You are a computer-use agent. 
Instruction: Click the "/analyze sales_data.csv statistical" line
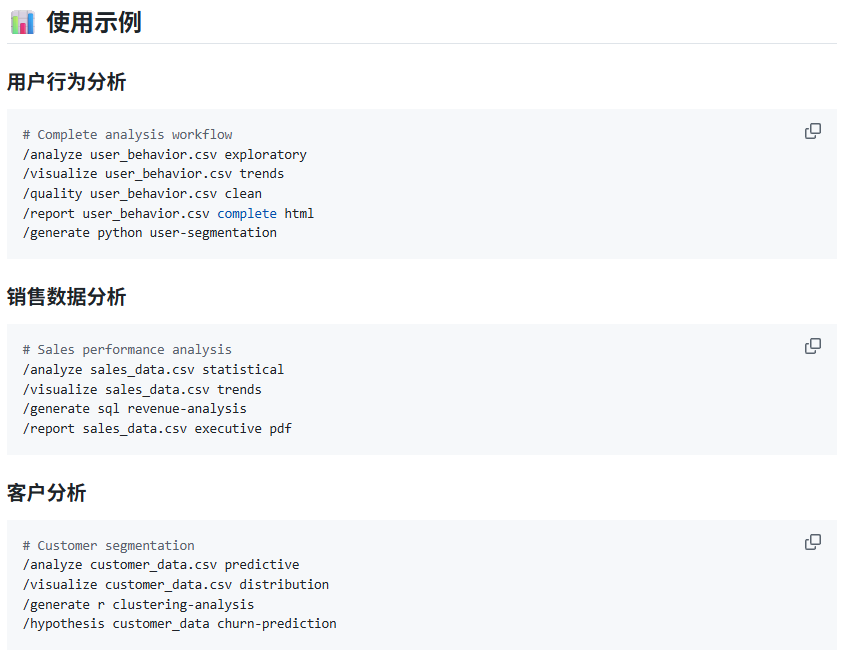153,370
